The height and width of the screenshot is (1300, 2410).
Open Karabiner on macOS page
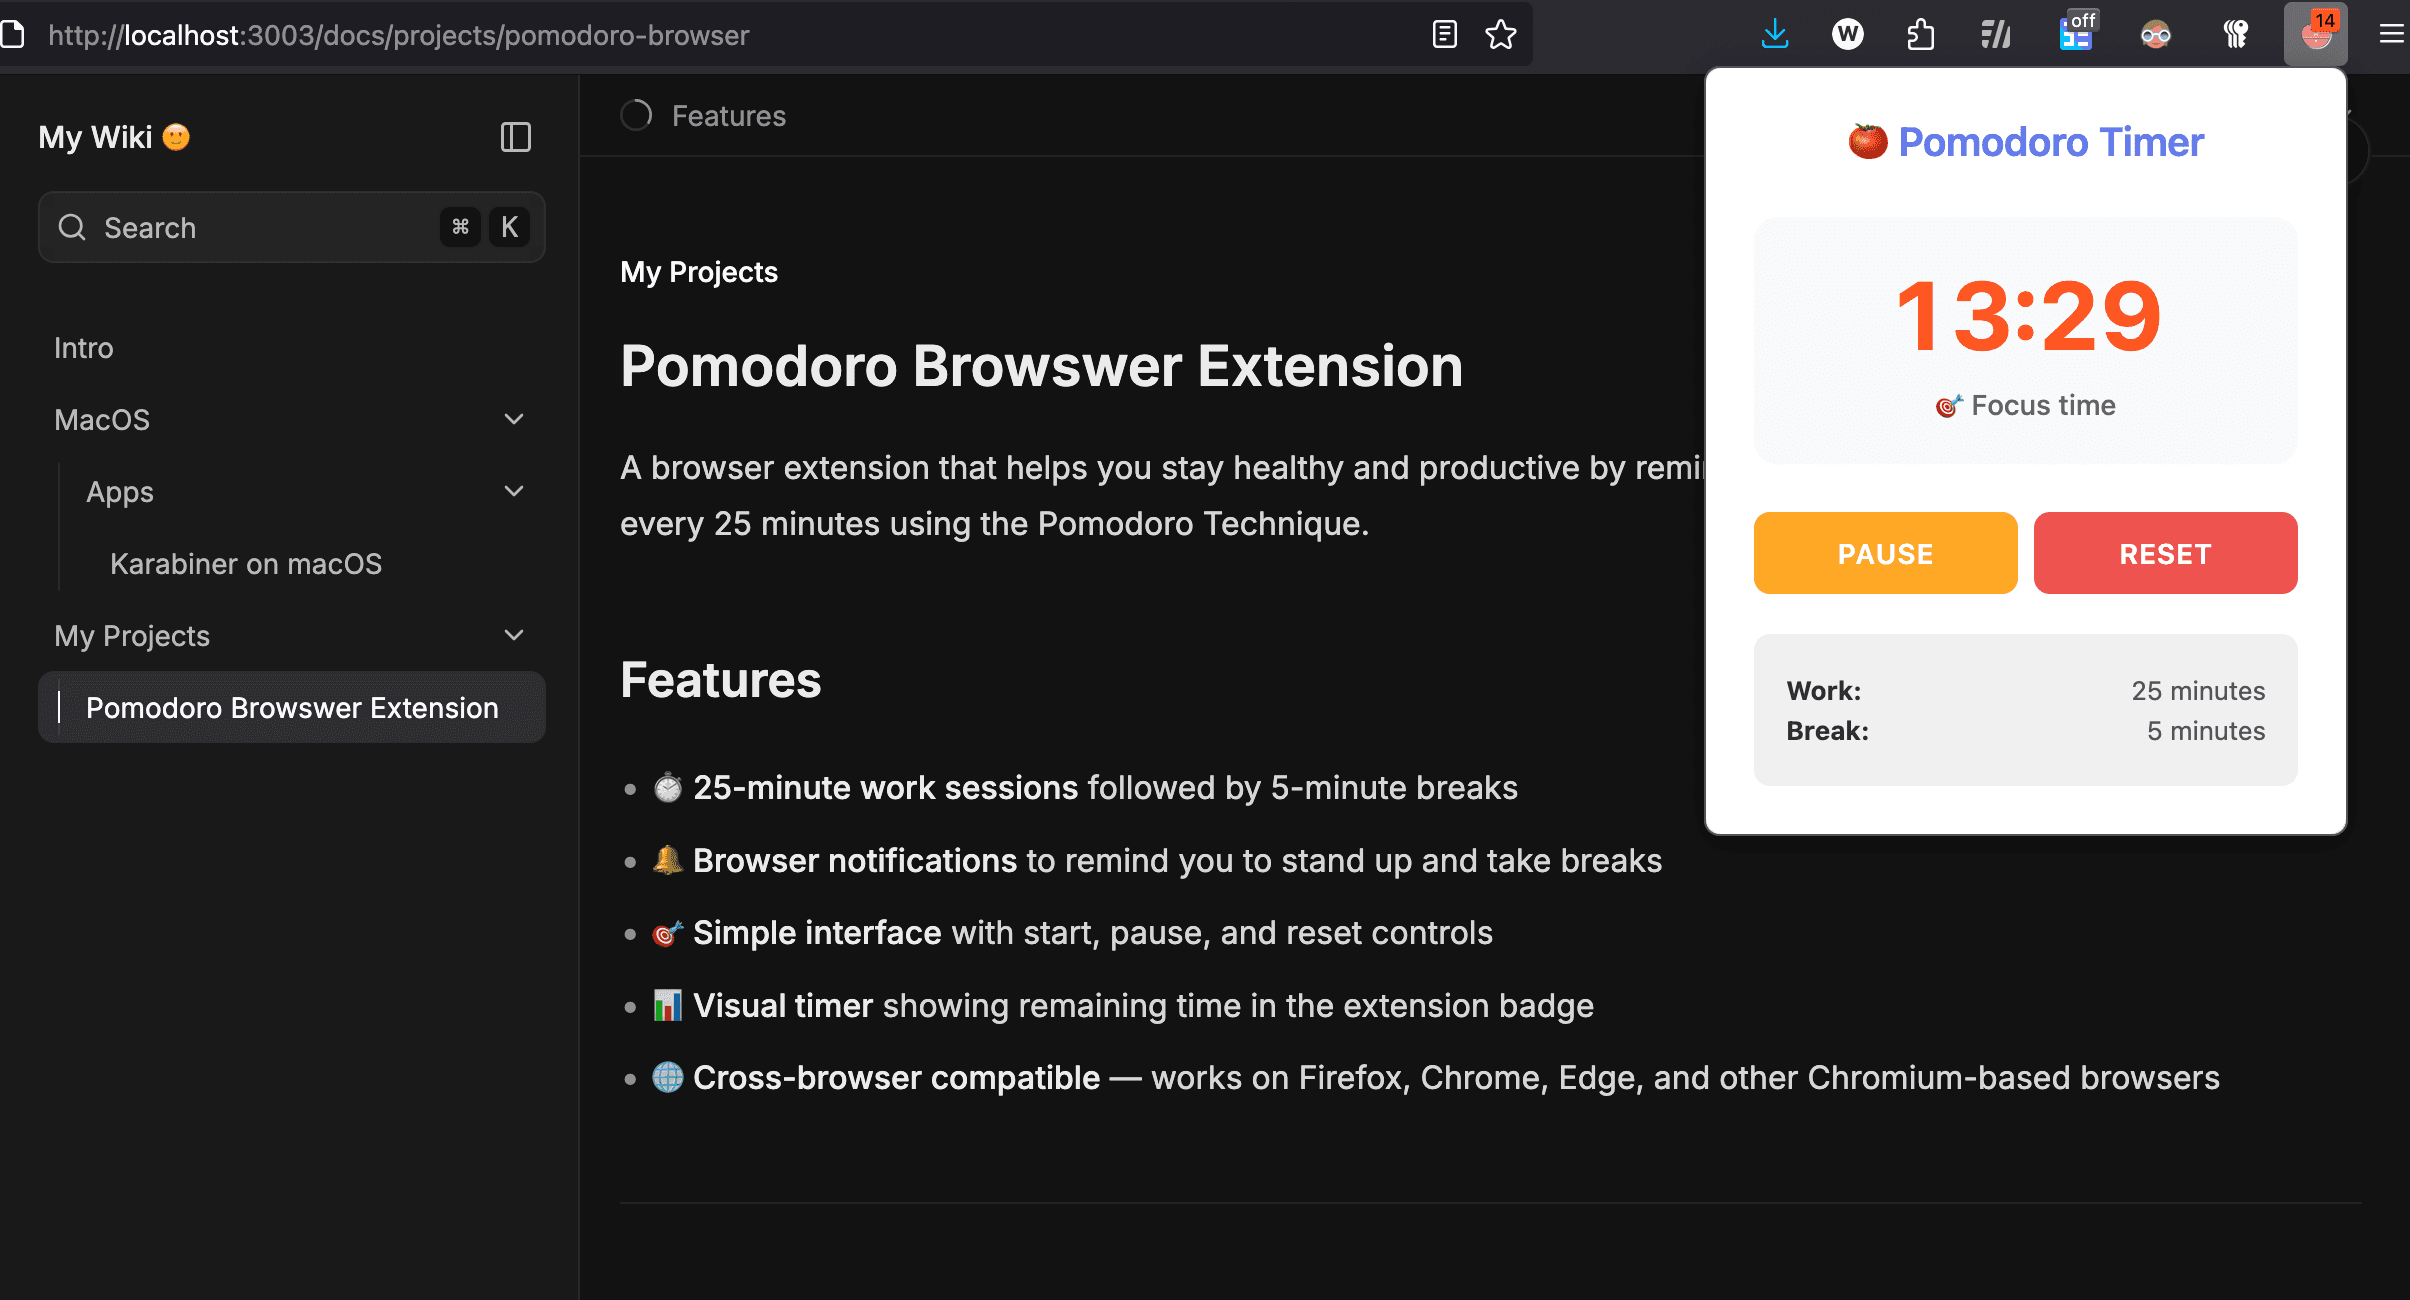(x=246, y=564)
